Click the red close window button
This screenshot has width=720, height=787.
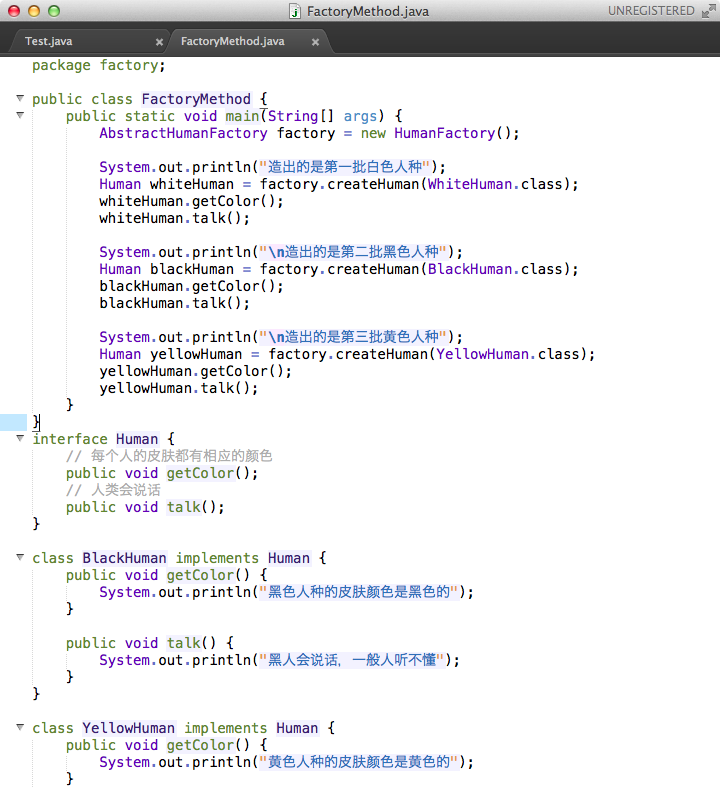(x=14, y=11)
